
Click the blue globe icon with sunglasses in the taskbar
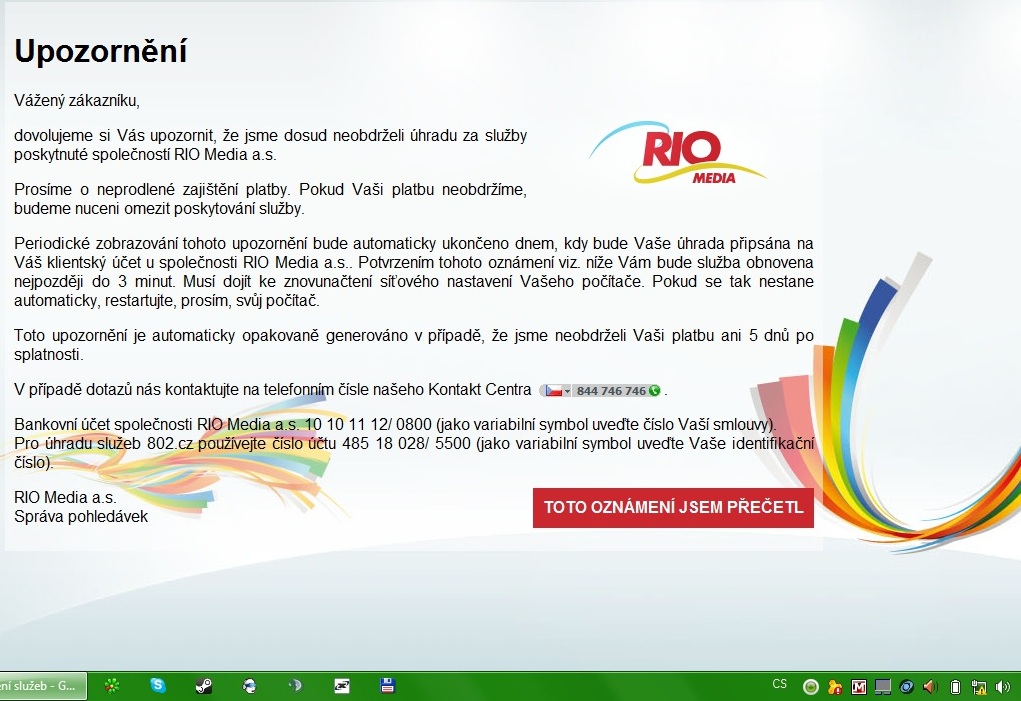click(249, 685)
